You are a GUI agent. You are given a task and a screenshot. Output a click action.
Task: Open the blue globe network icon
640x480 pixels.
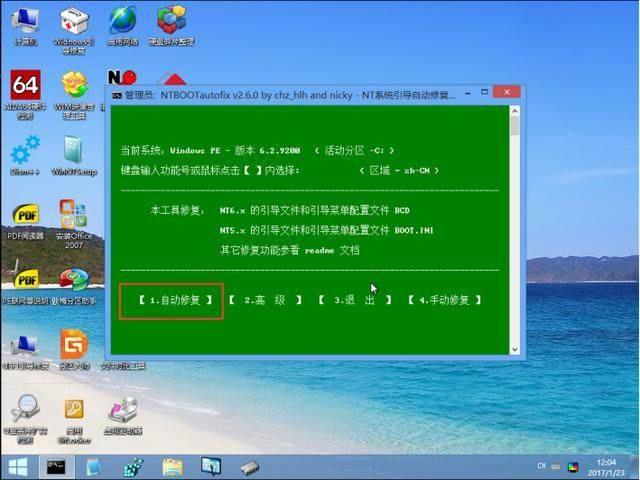point(122,26)
